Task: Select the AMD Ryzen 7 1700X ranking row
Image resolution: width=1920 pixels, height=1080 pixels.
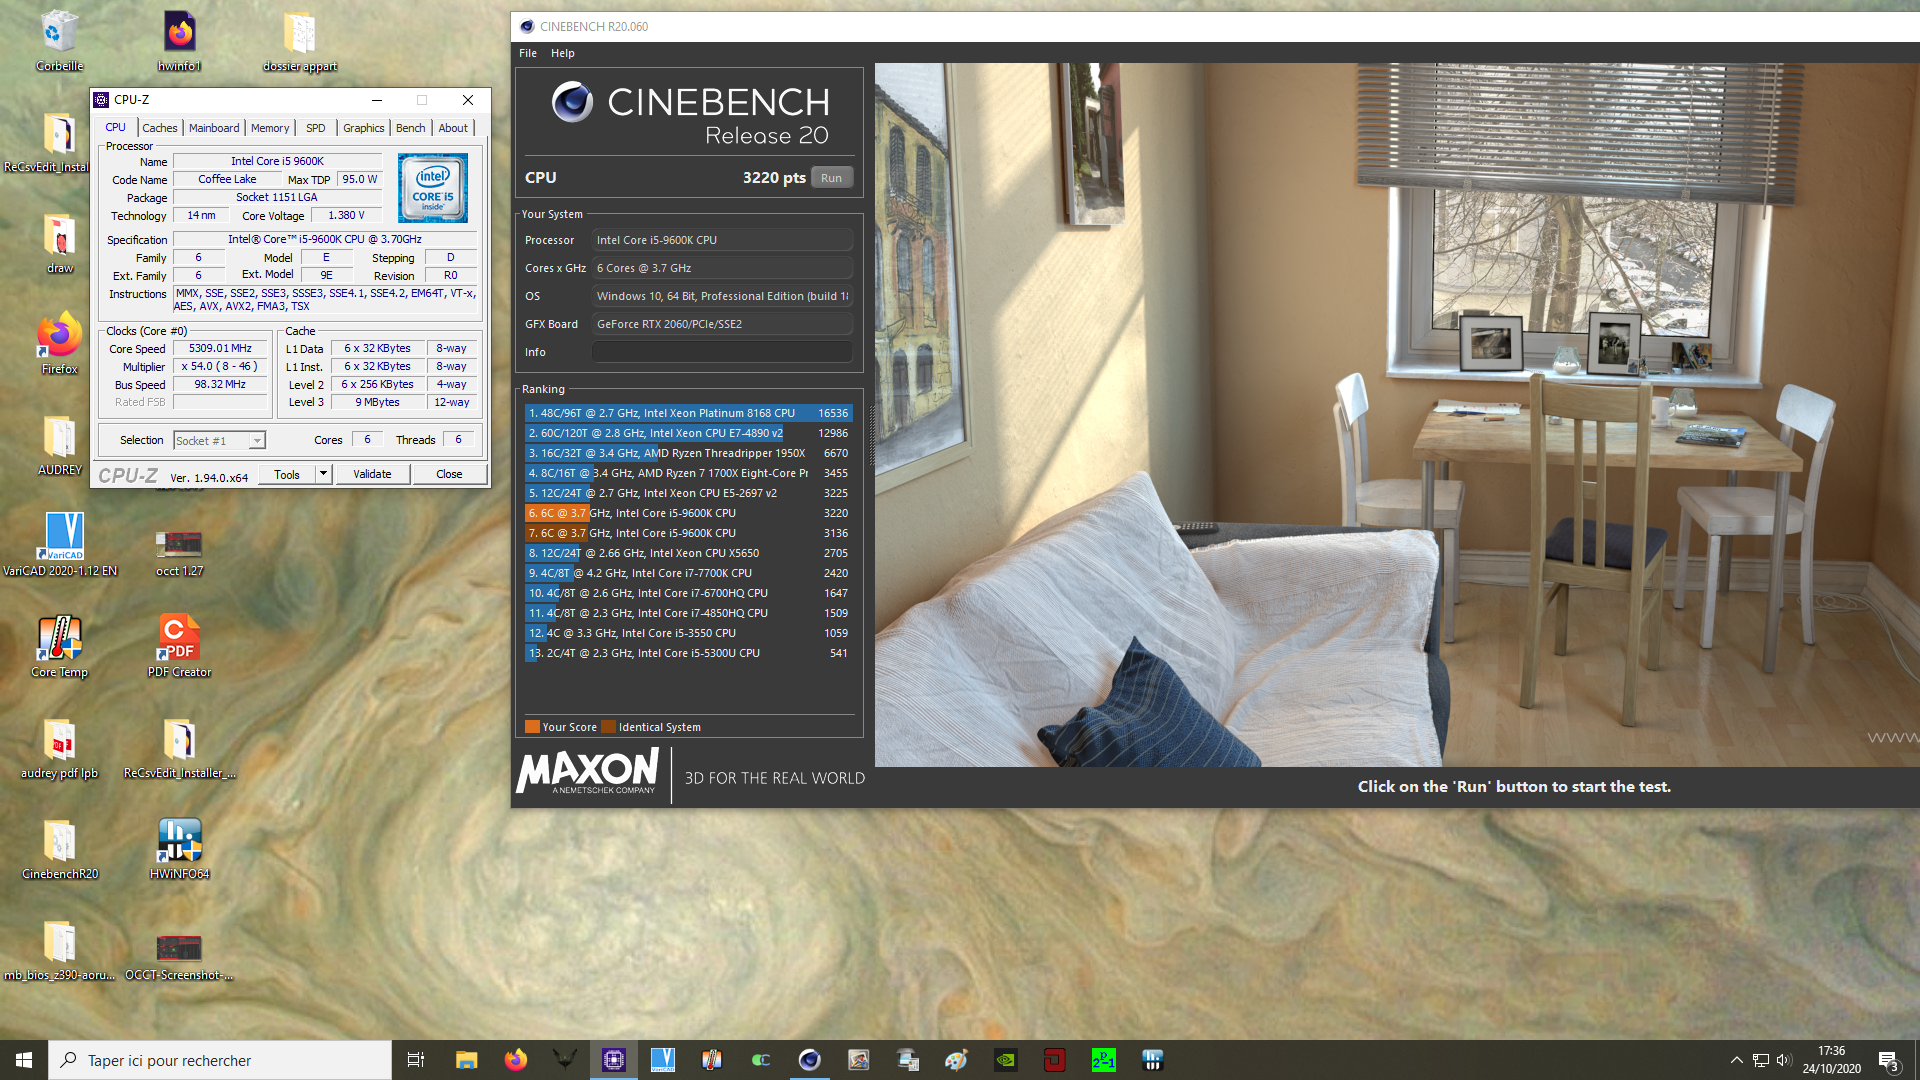Action: [x=688, y=473]
